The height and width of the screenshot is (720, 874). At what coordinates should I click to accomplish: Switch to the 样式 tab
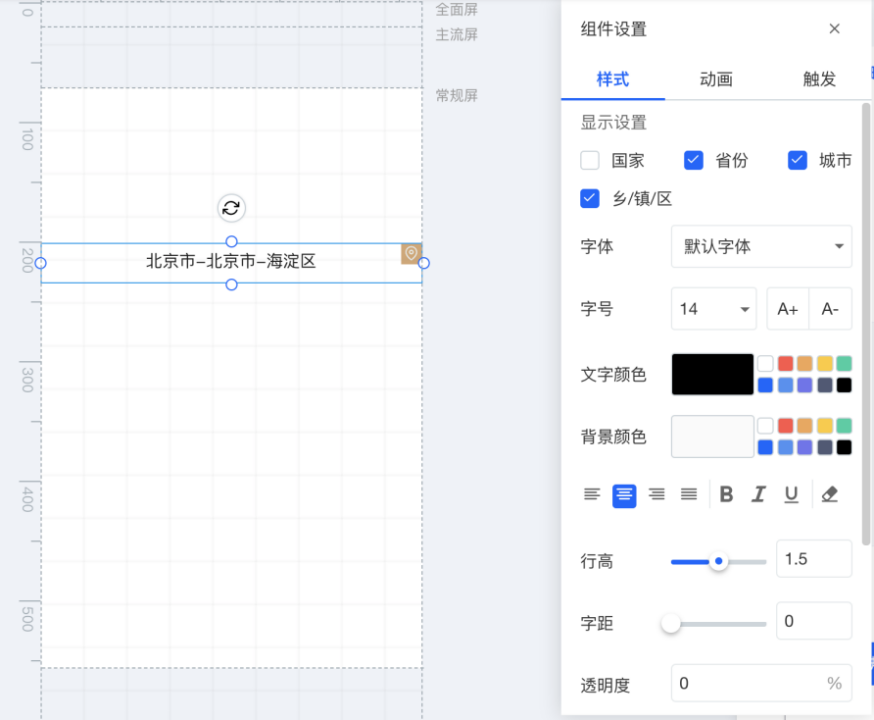[613, 79]
